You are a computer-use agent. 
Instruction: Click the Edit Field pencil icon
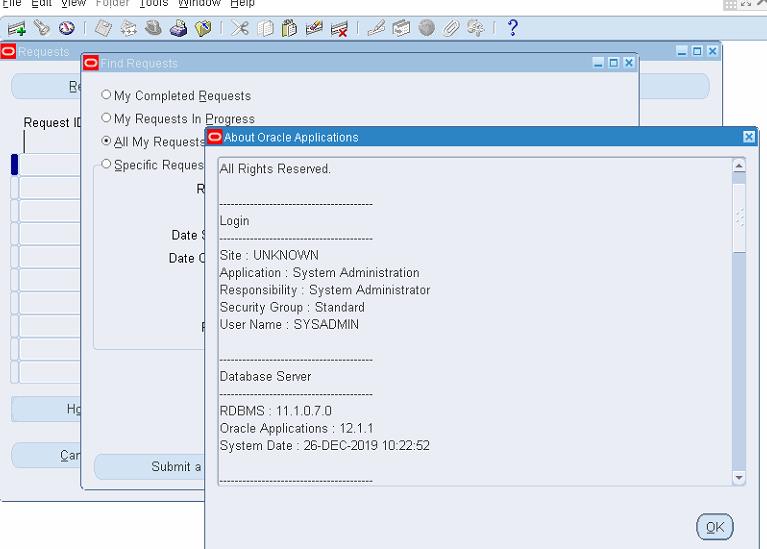tap(376, 28)
